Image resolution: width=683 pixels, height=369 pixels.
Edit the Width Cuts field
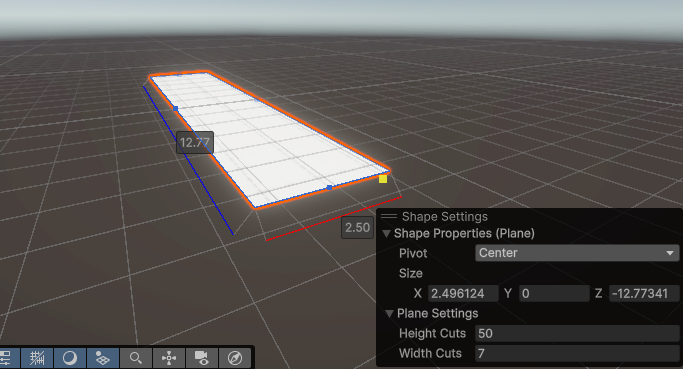(577, 353)
